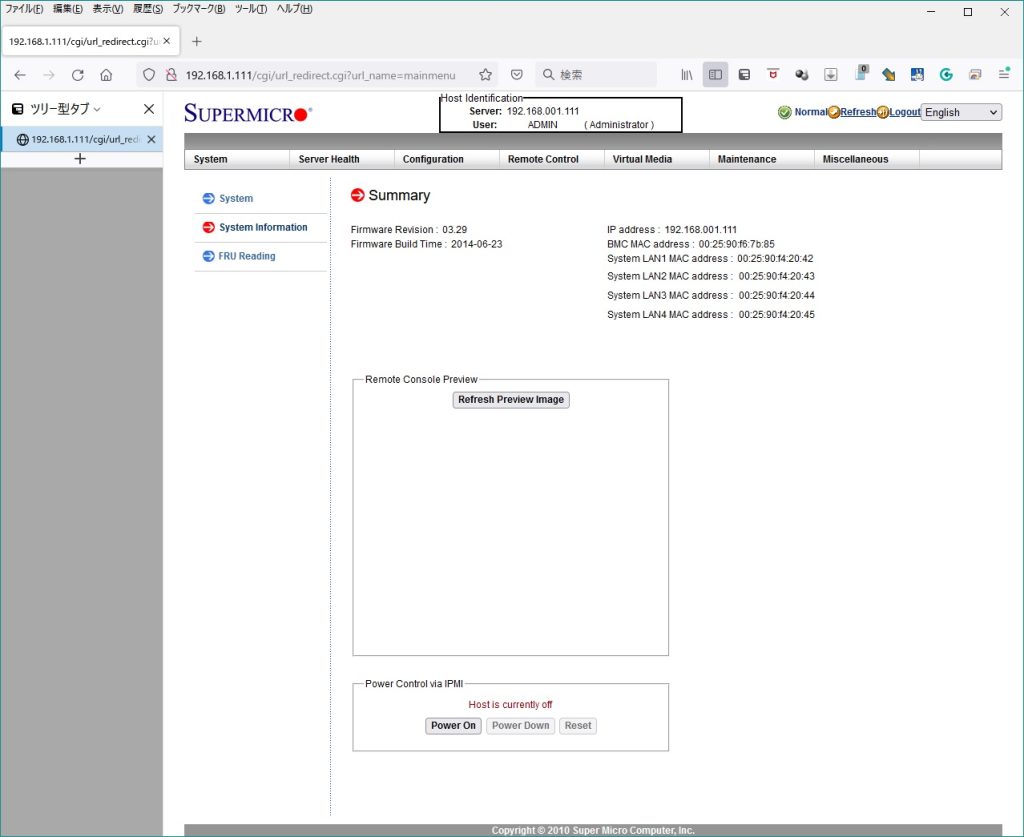The height and width of the screenshot is (837, 1024).
Task: Open the insecure connection padlock icon
Action: [x=171, y=75]
